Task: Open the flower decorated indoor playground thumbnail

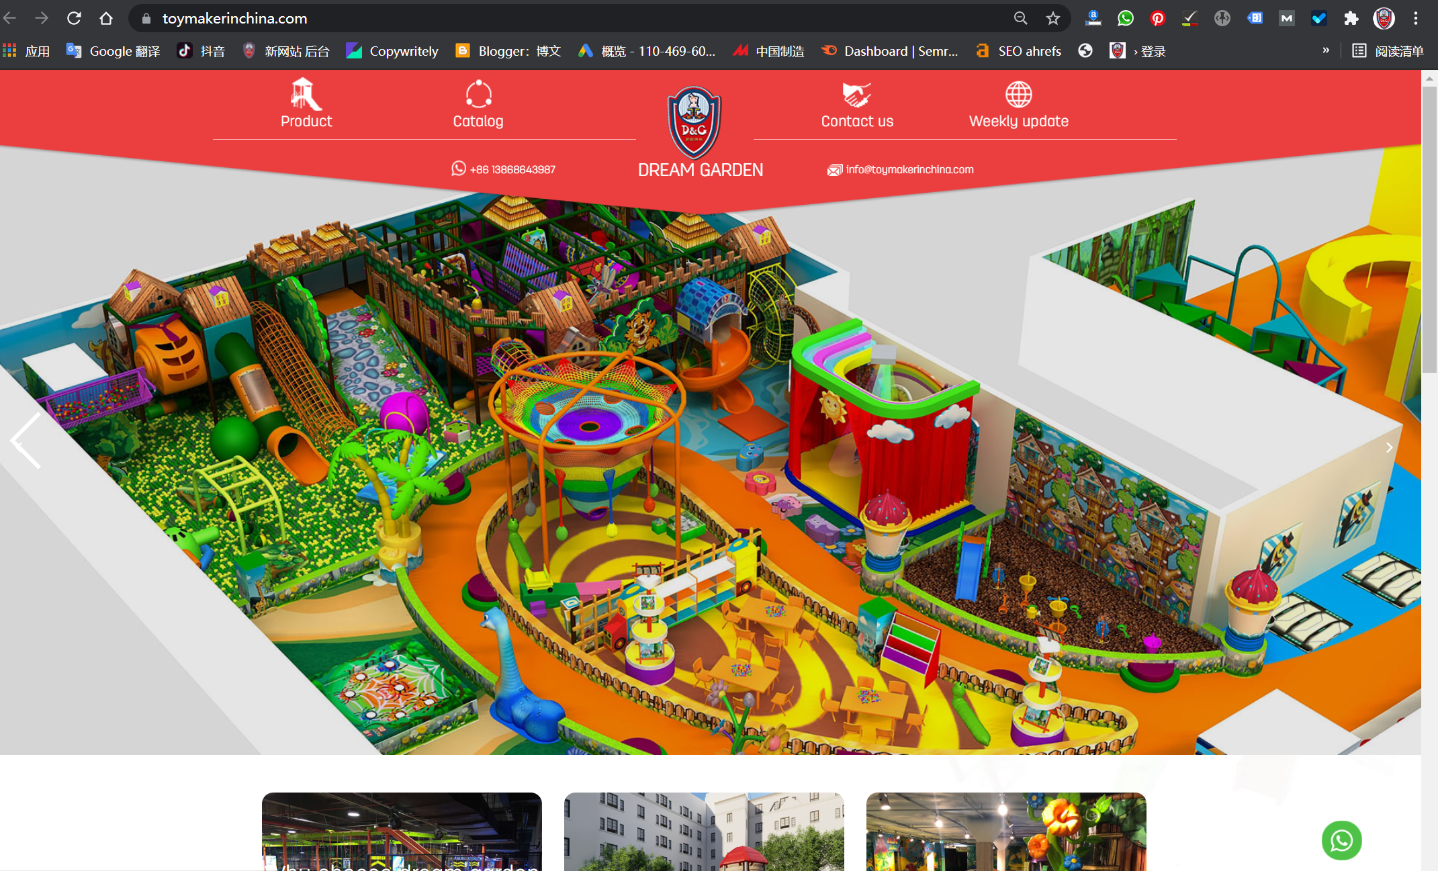Action: pyautogui.click(x=1006, y=832)
